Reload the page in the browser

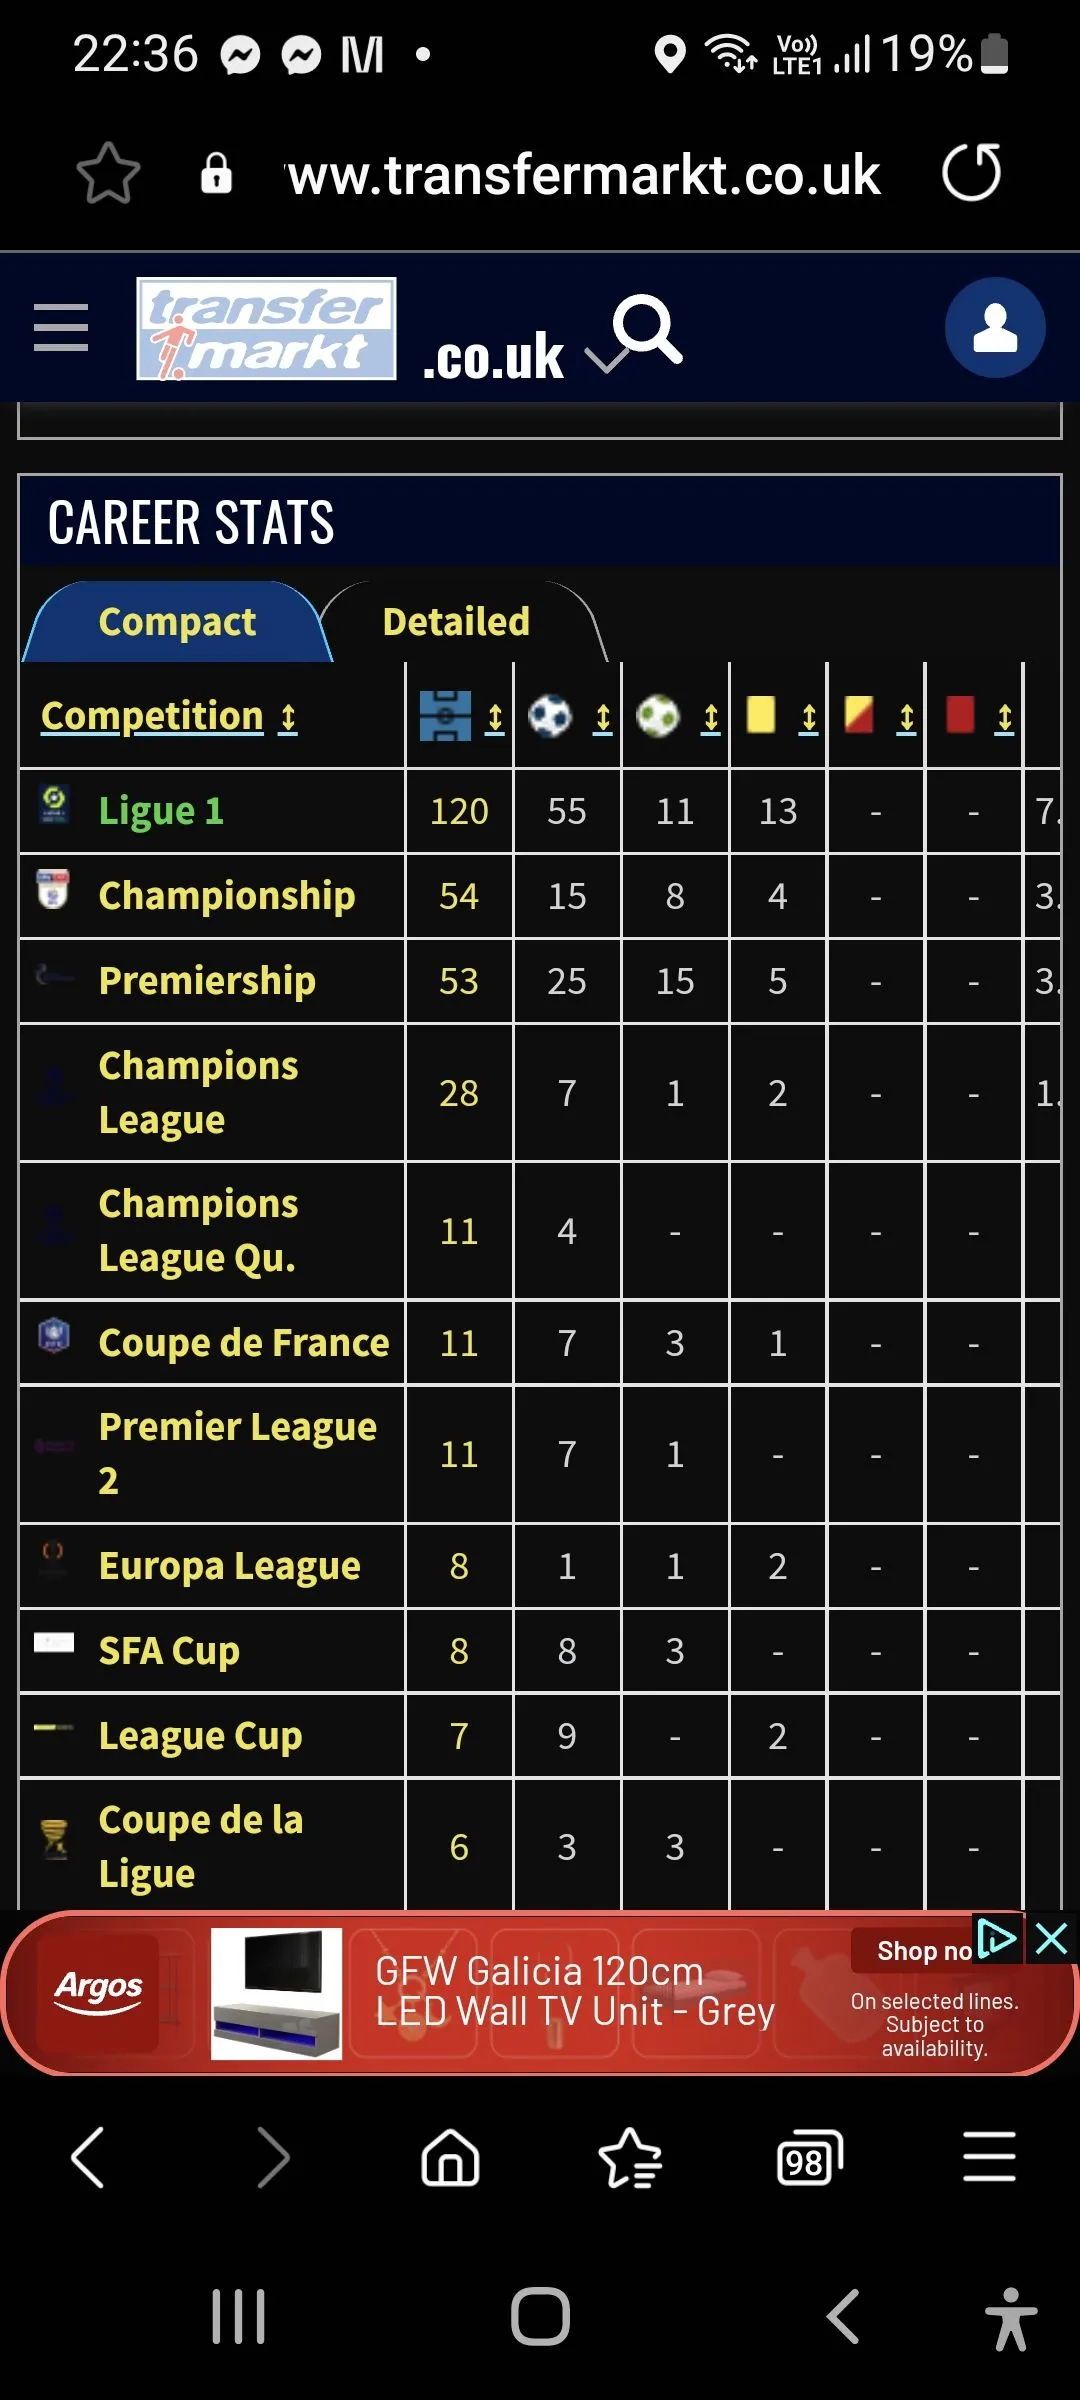[971, 173]
